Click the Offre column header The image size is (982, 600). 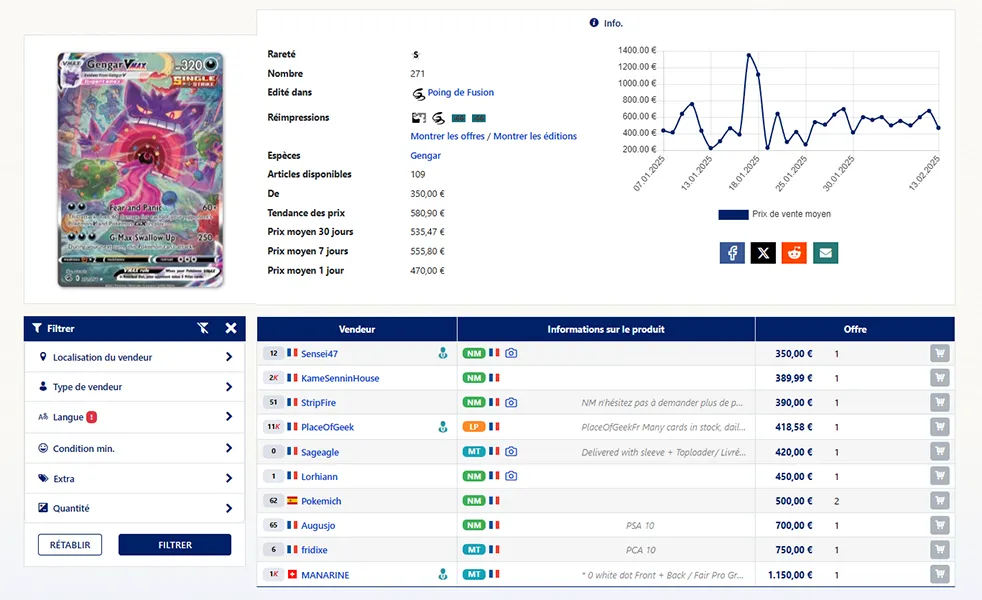coord(855,329)
